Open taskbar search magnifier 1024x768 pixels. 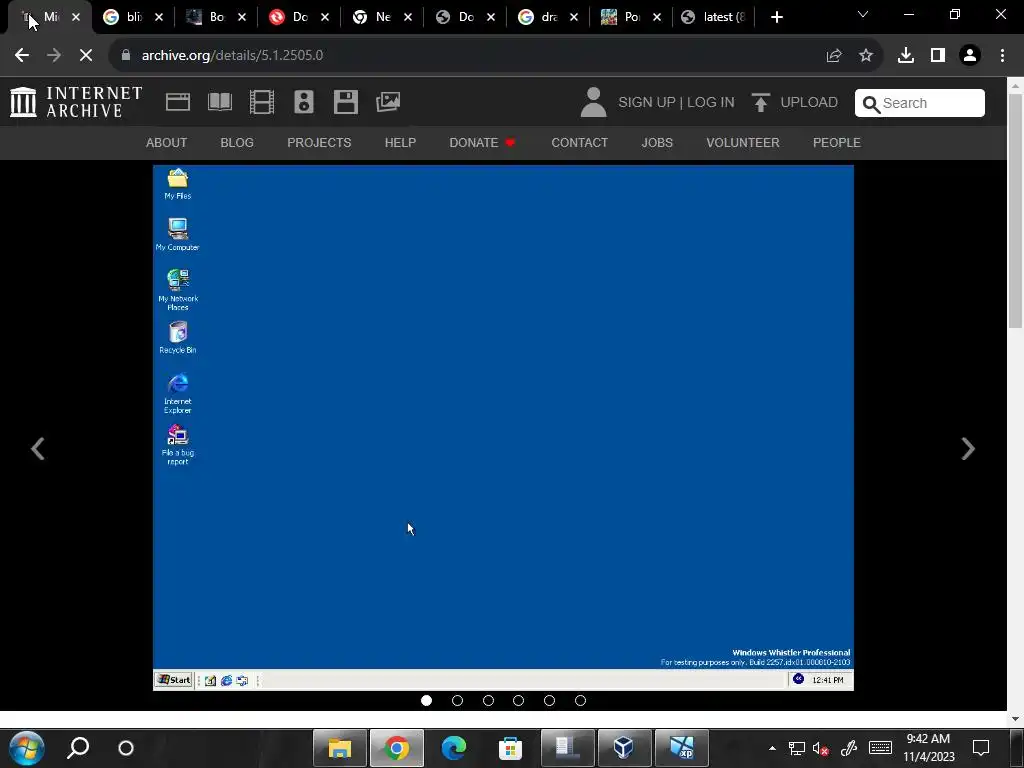[78, 748]
